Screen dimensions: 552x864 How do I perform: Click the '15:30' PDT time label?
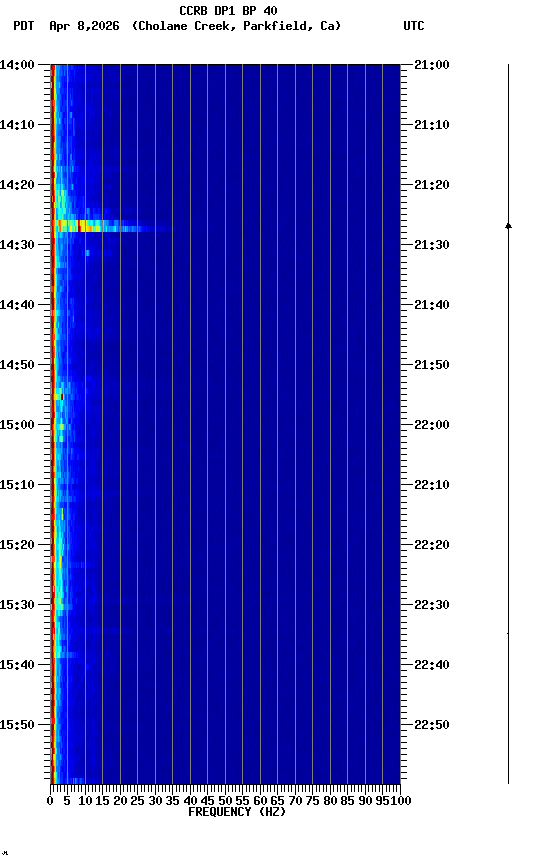17,605
